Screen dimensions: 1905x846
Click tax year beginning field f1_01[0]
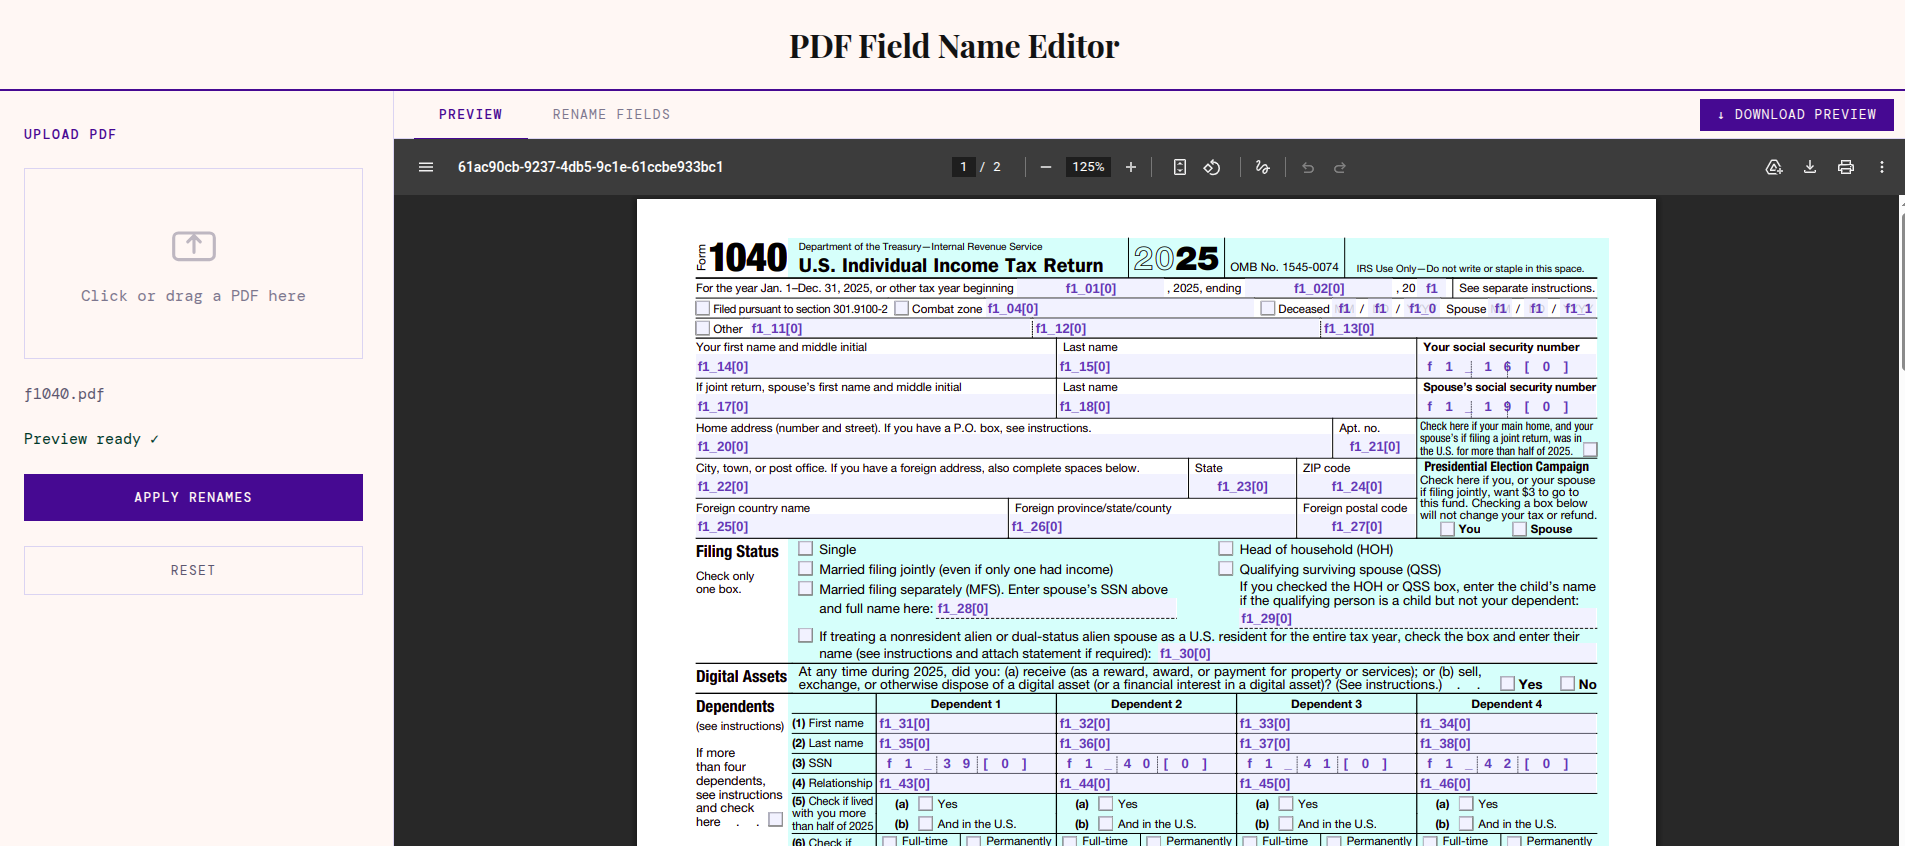point(1090,288)
